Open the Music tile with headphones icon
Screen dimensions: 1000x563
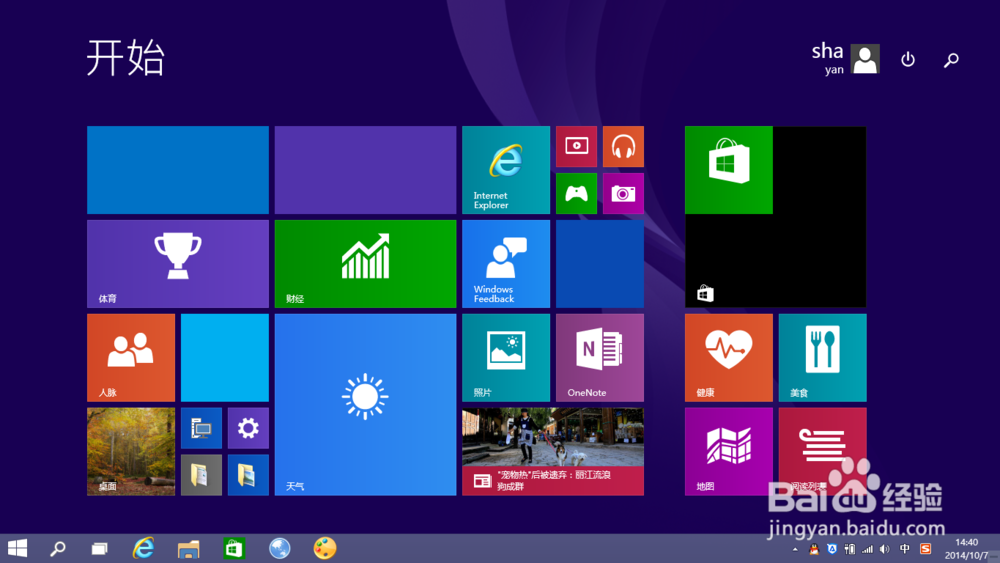point(623,147)
